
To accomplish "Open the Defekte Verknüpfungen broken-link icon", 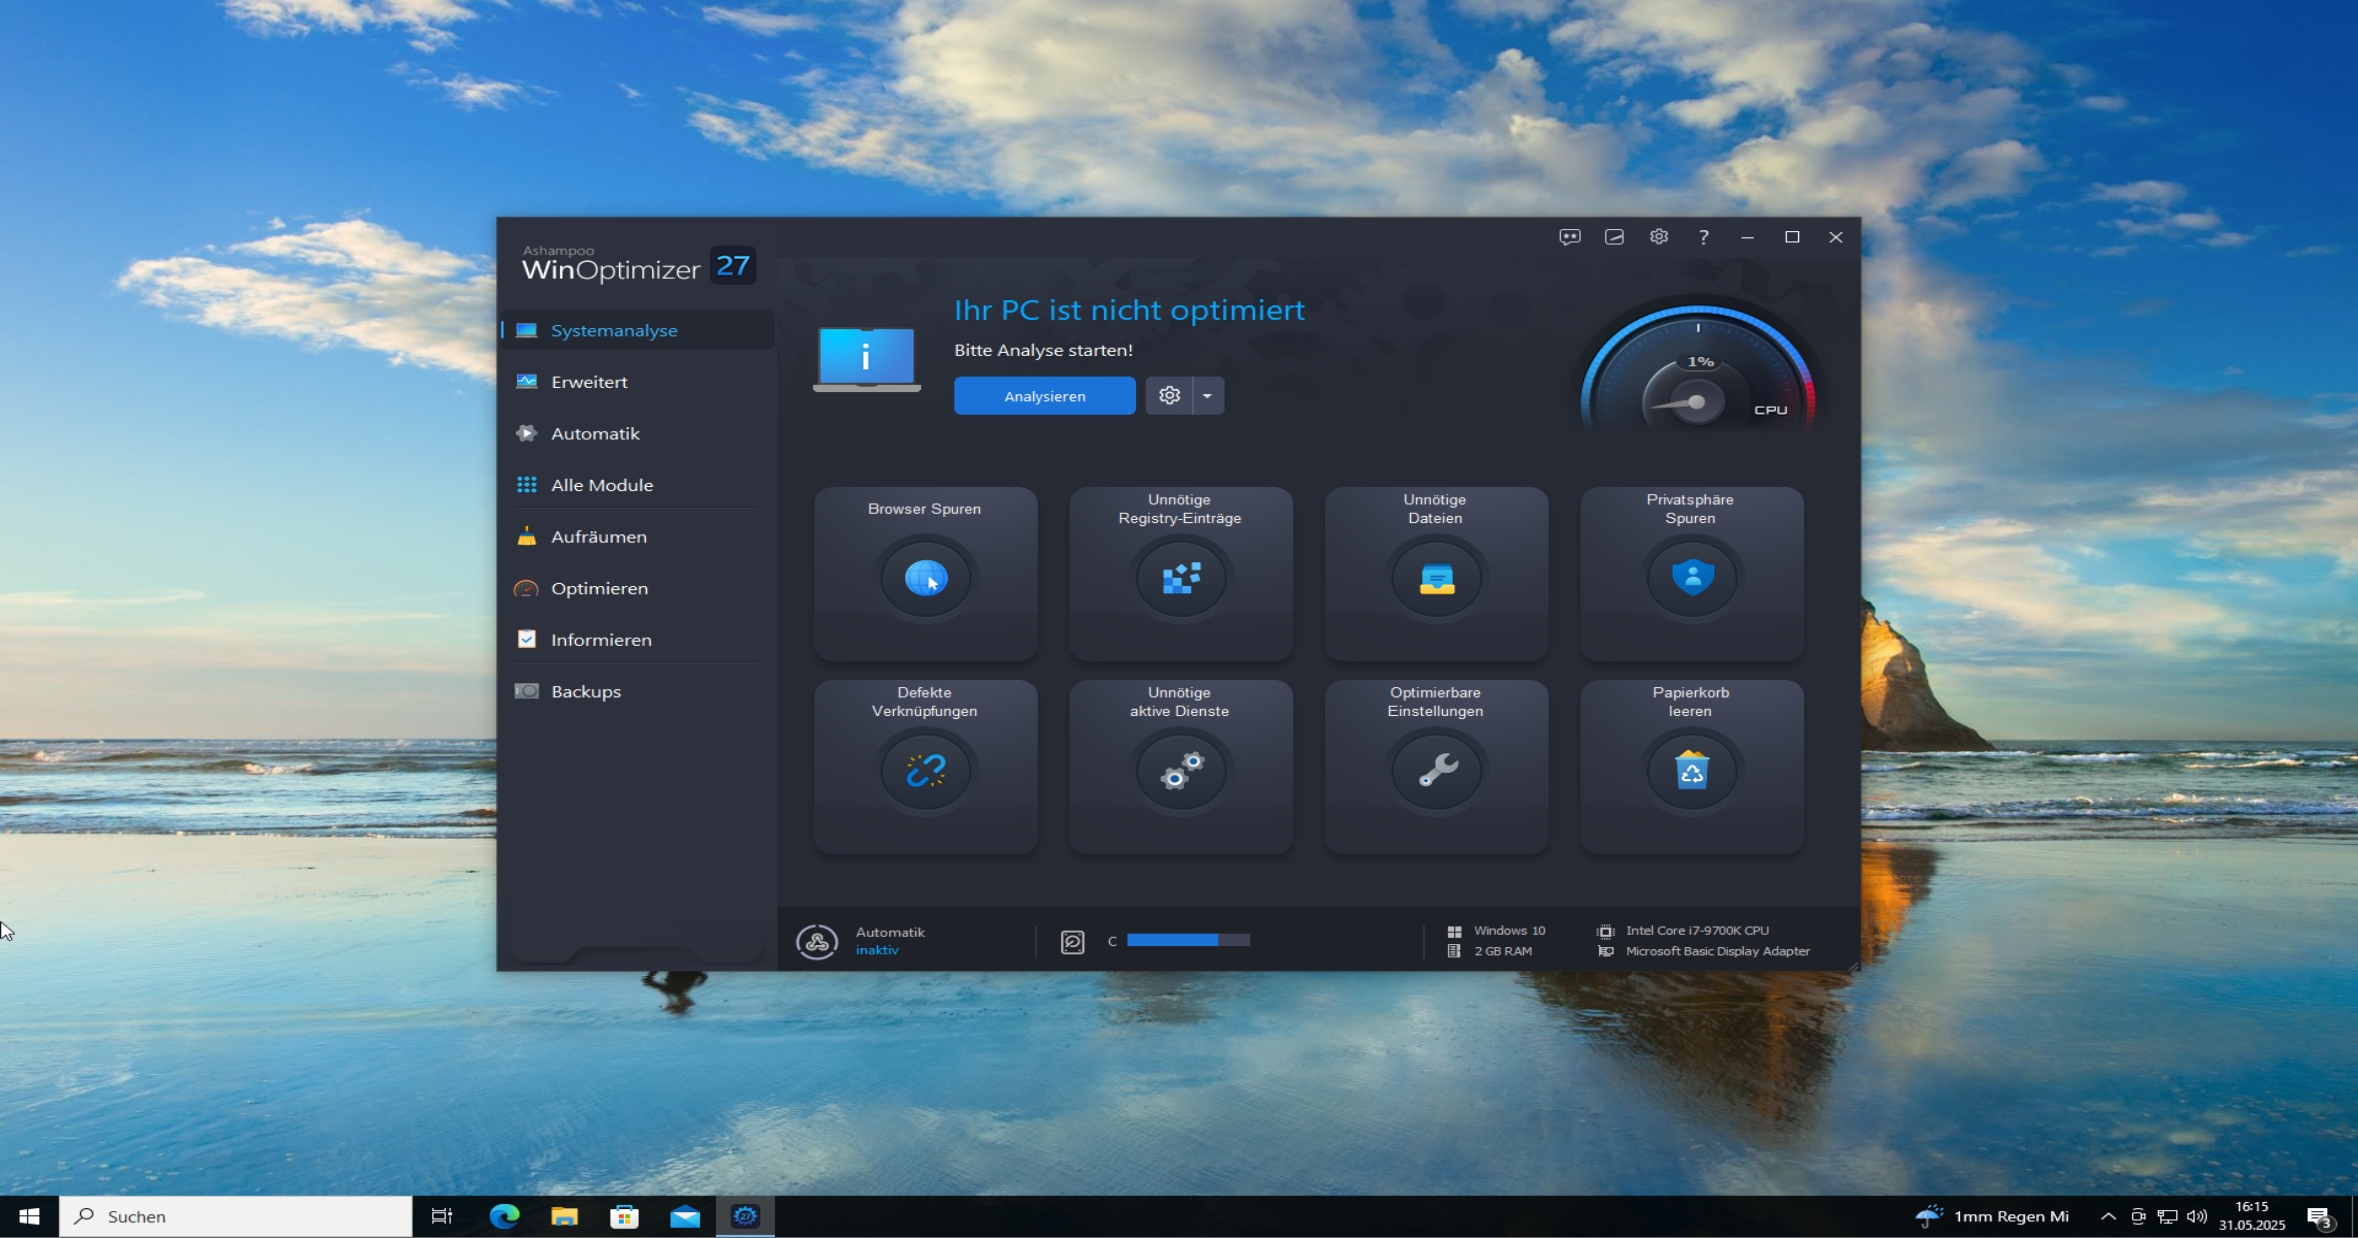I will (x=925, y=771).
